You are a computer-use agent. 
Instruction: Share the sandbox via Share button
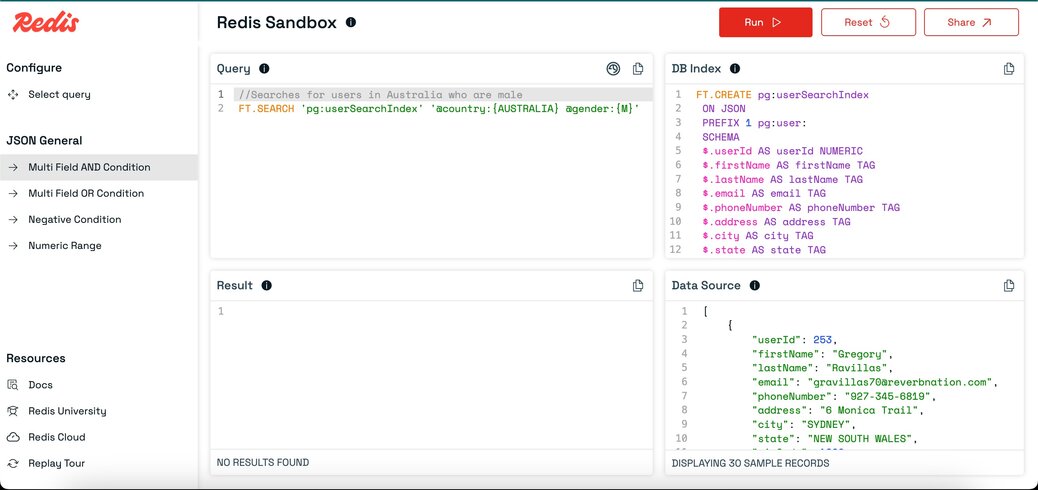point(971,23)
